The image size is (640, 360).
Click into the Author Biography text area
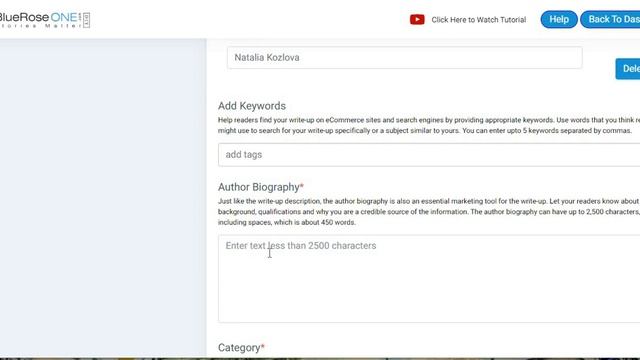coord(429,279)
